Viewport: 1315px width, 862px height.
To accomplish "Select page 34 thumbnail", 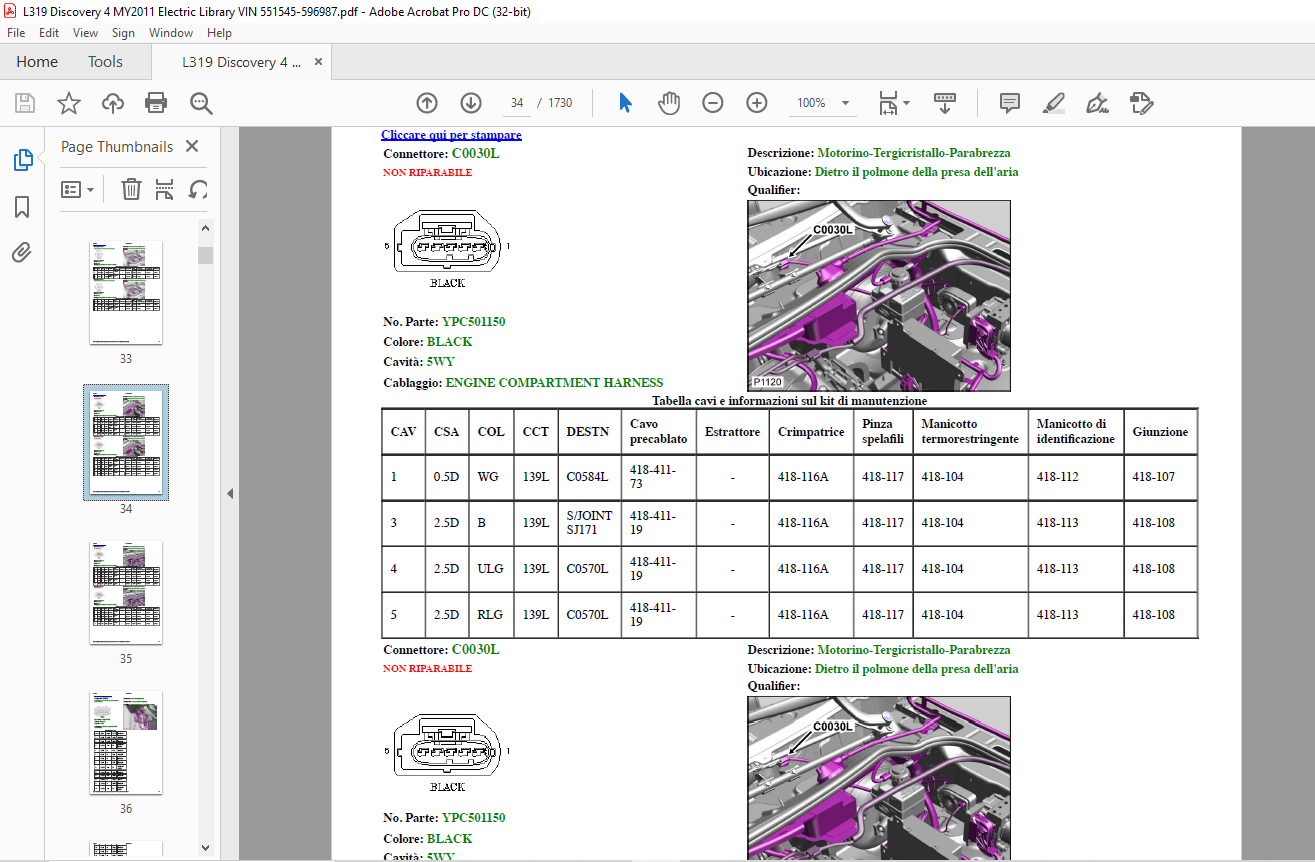I will point(126,442).
